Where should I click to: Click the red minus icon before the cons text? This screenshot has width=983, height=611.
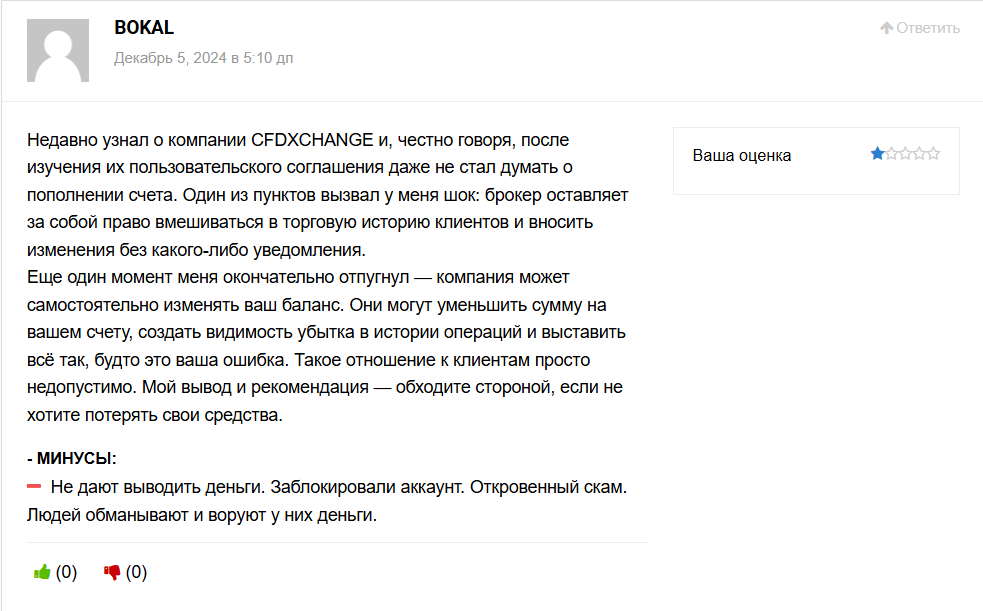34,487
